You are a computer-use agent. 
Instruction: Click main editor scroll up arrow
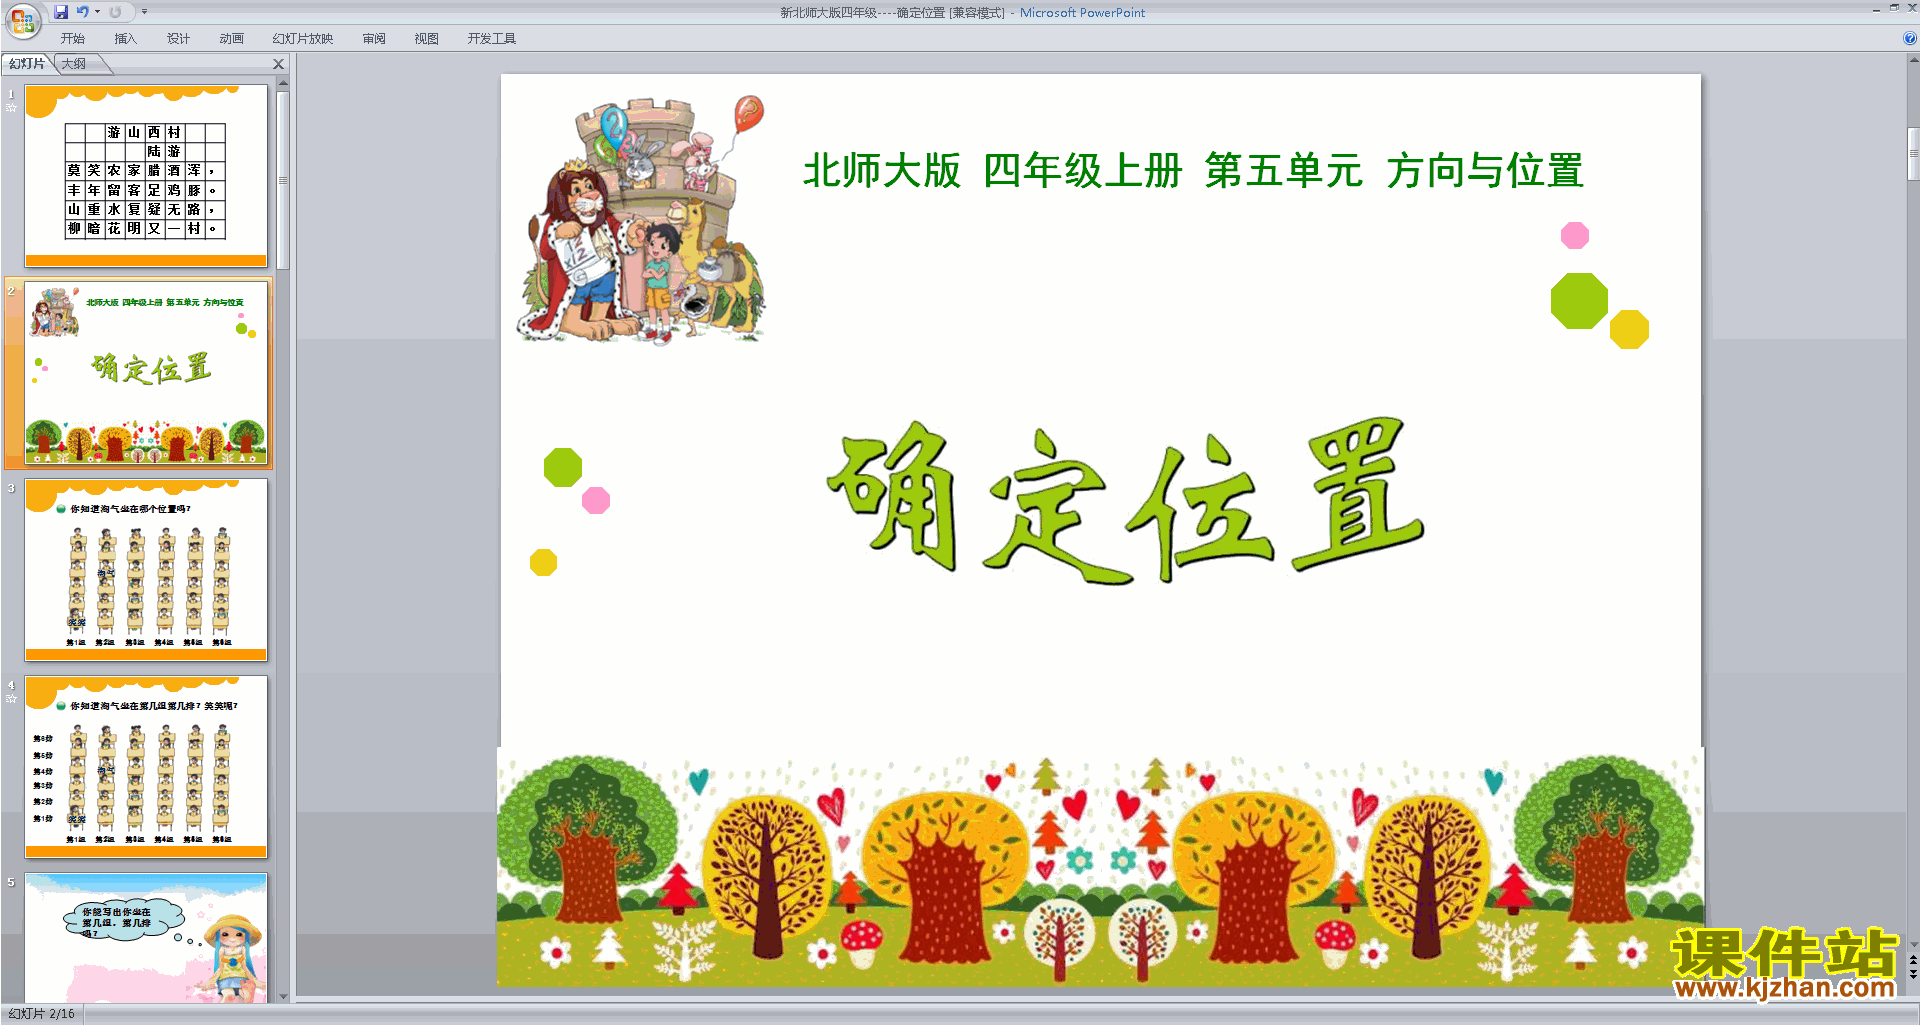(1913, 60)
